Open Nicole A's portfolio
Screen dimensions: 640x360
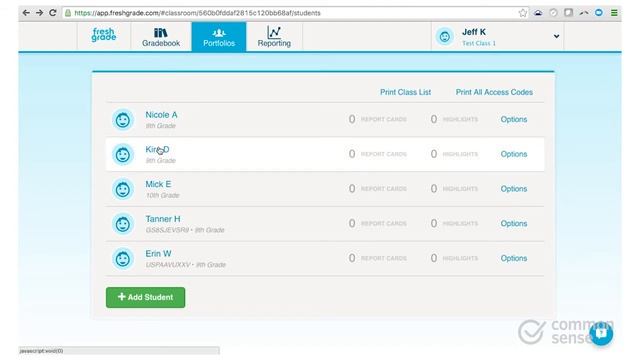pyautogui.click(x=161, y=115)
